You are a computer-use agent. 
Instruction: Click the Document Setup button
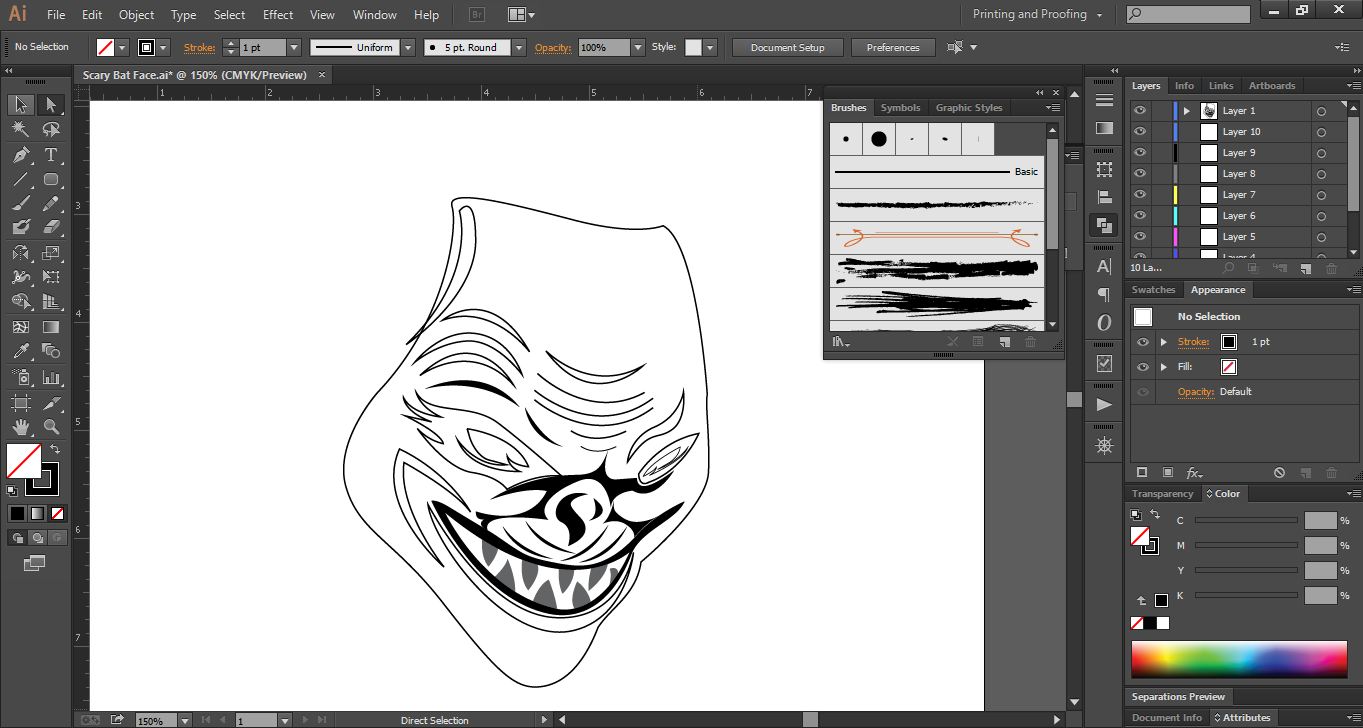click(x=787, y=48)
